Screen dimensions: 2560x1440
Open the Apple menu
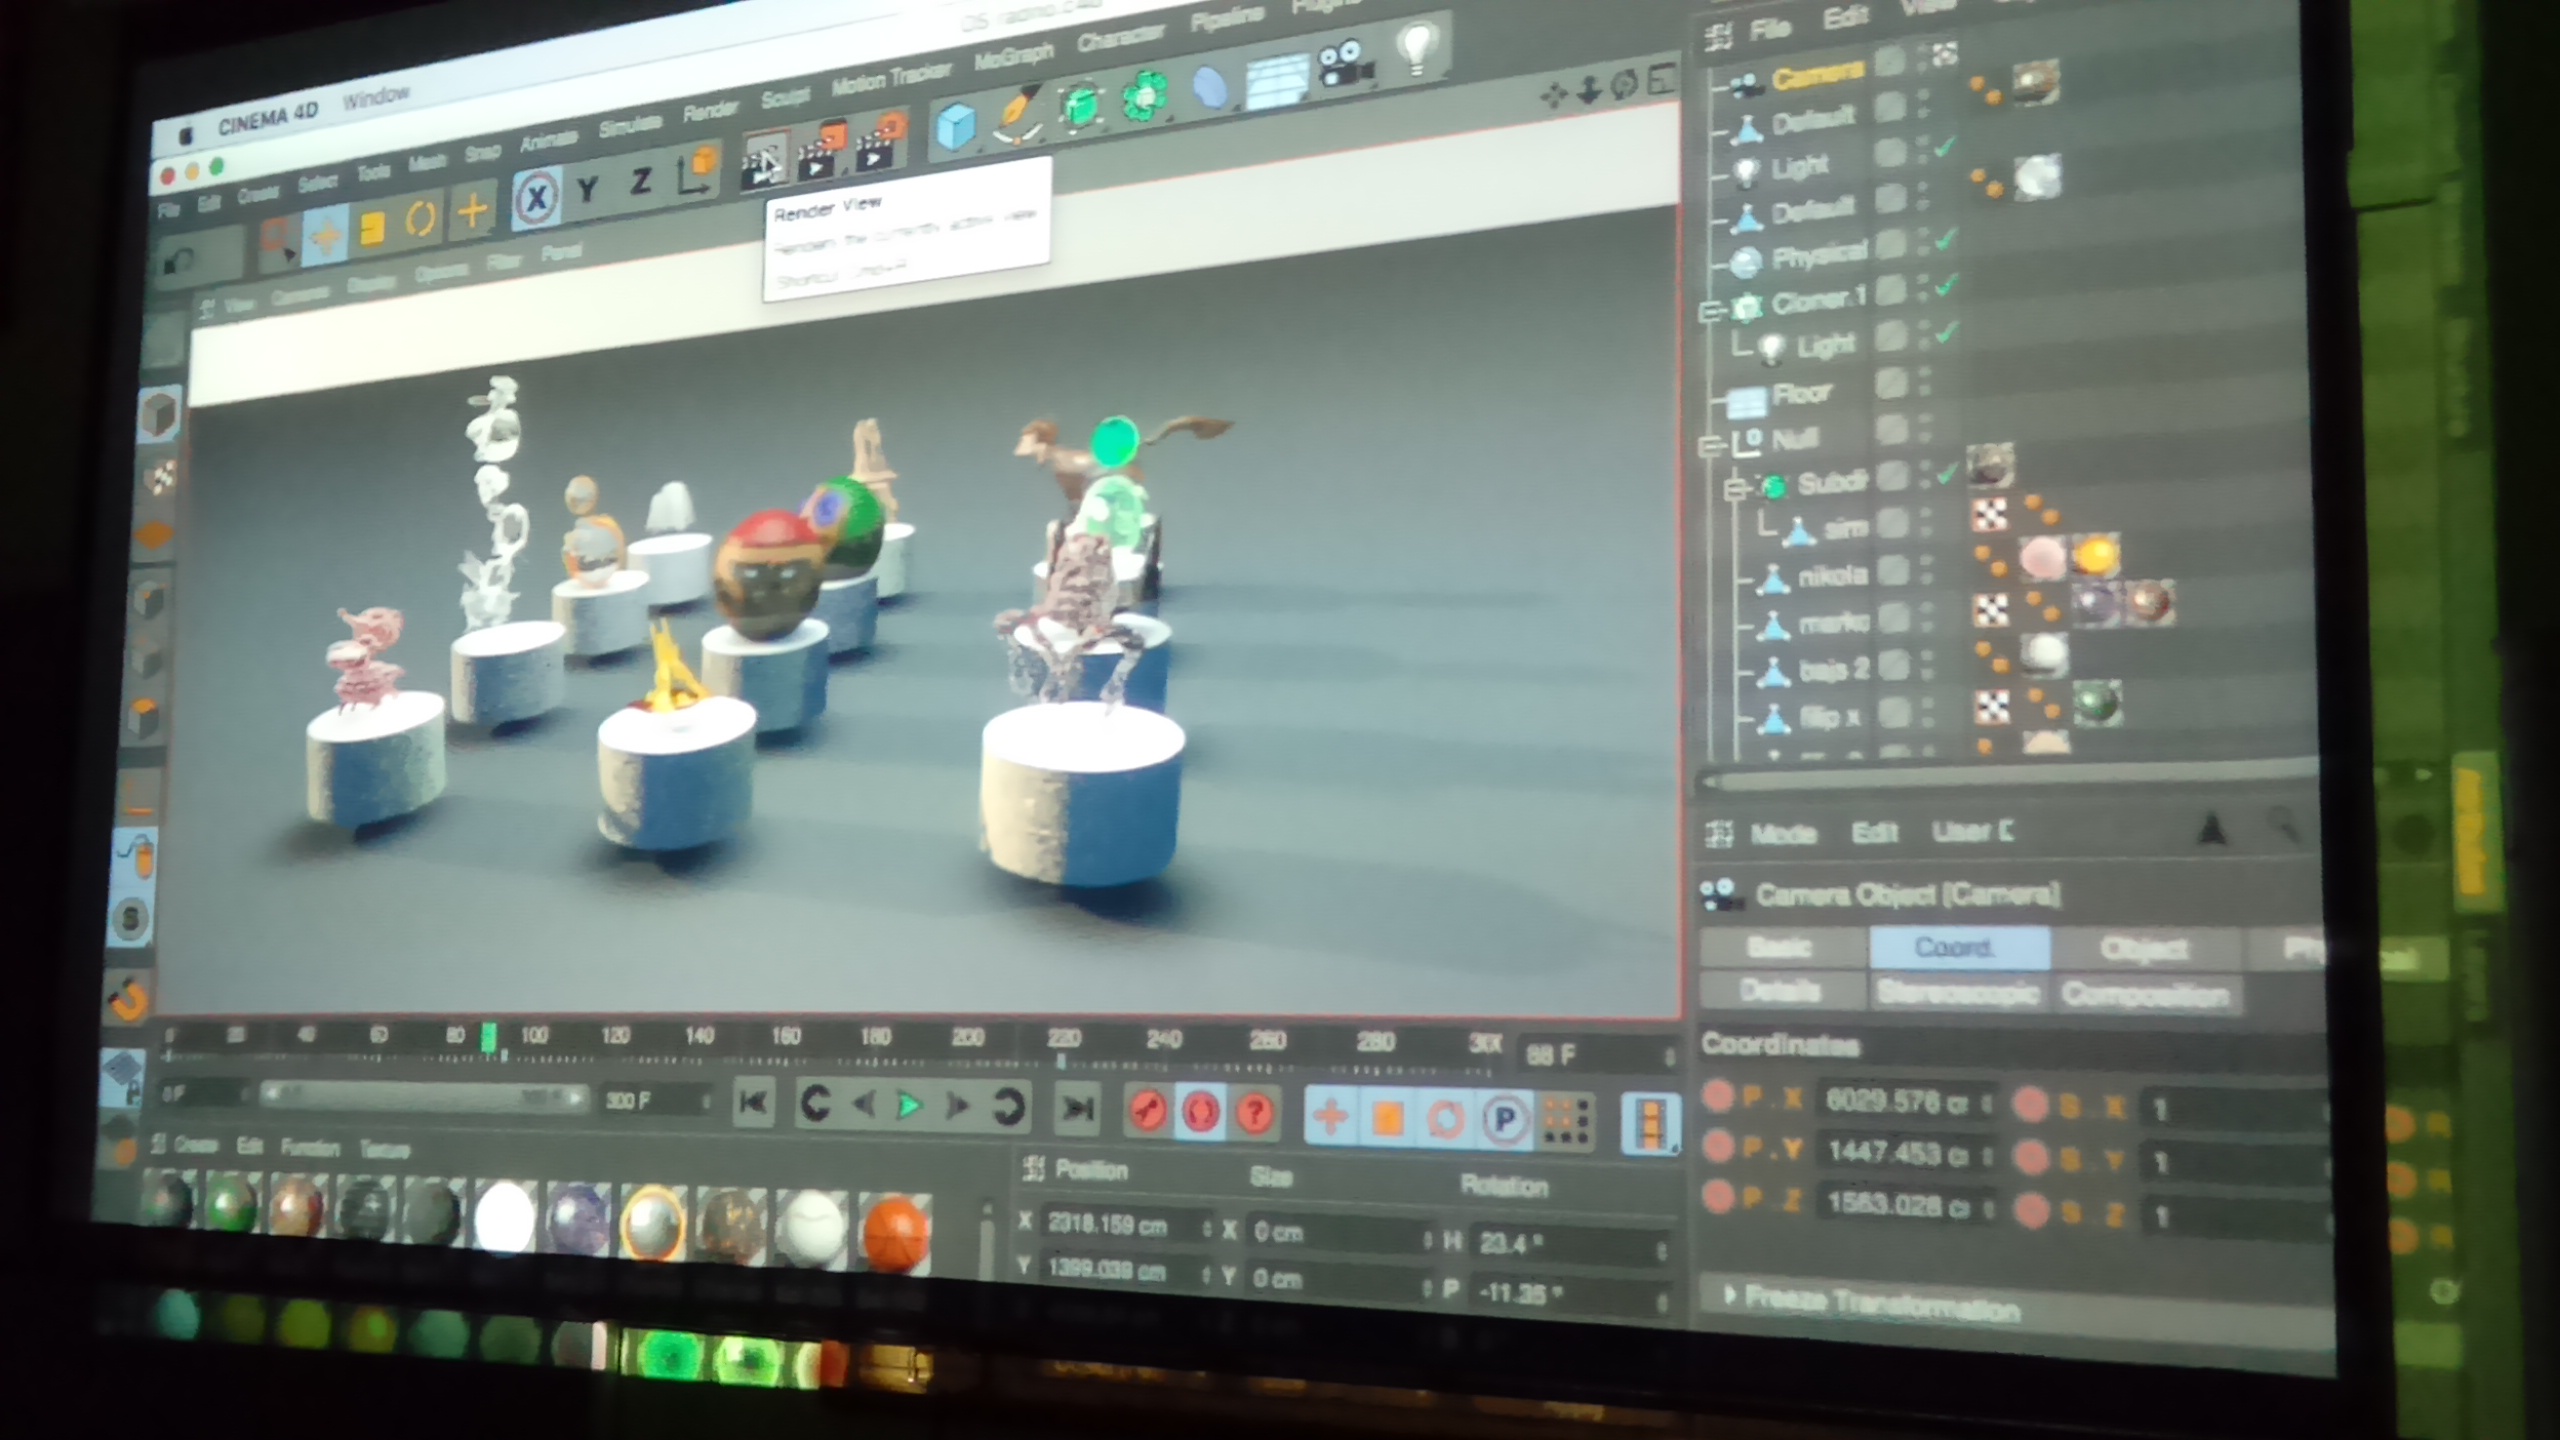185,134
